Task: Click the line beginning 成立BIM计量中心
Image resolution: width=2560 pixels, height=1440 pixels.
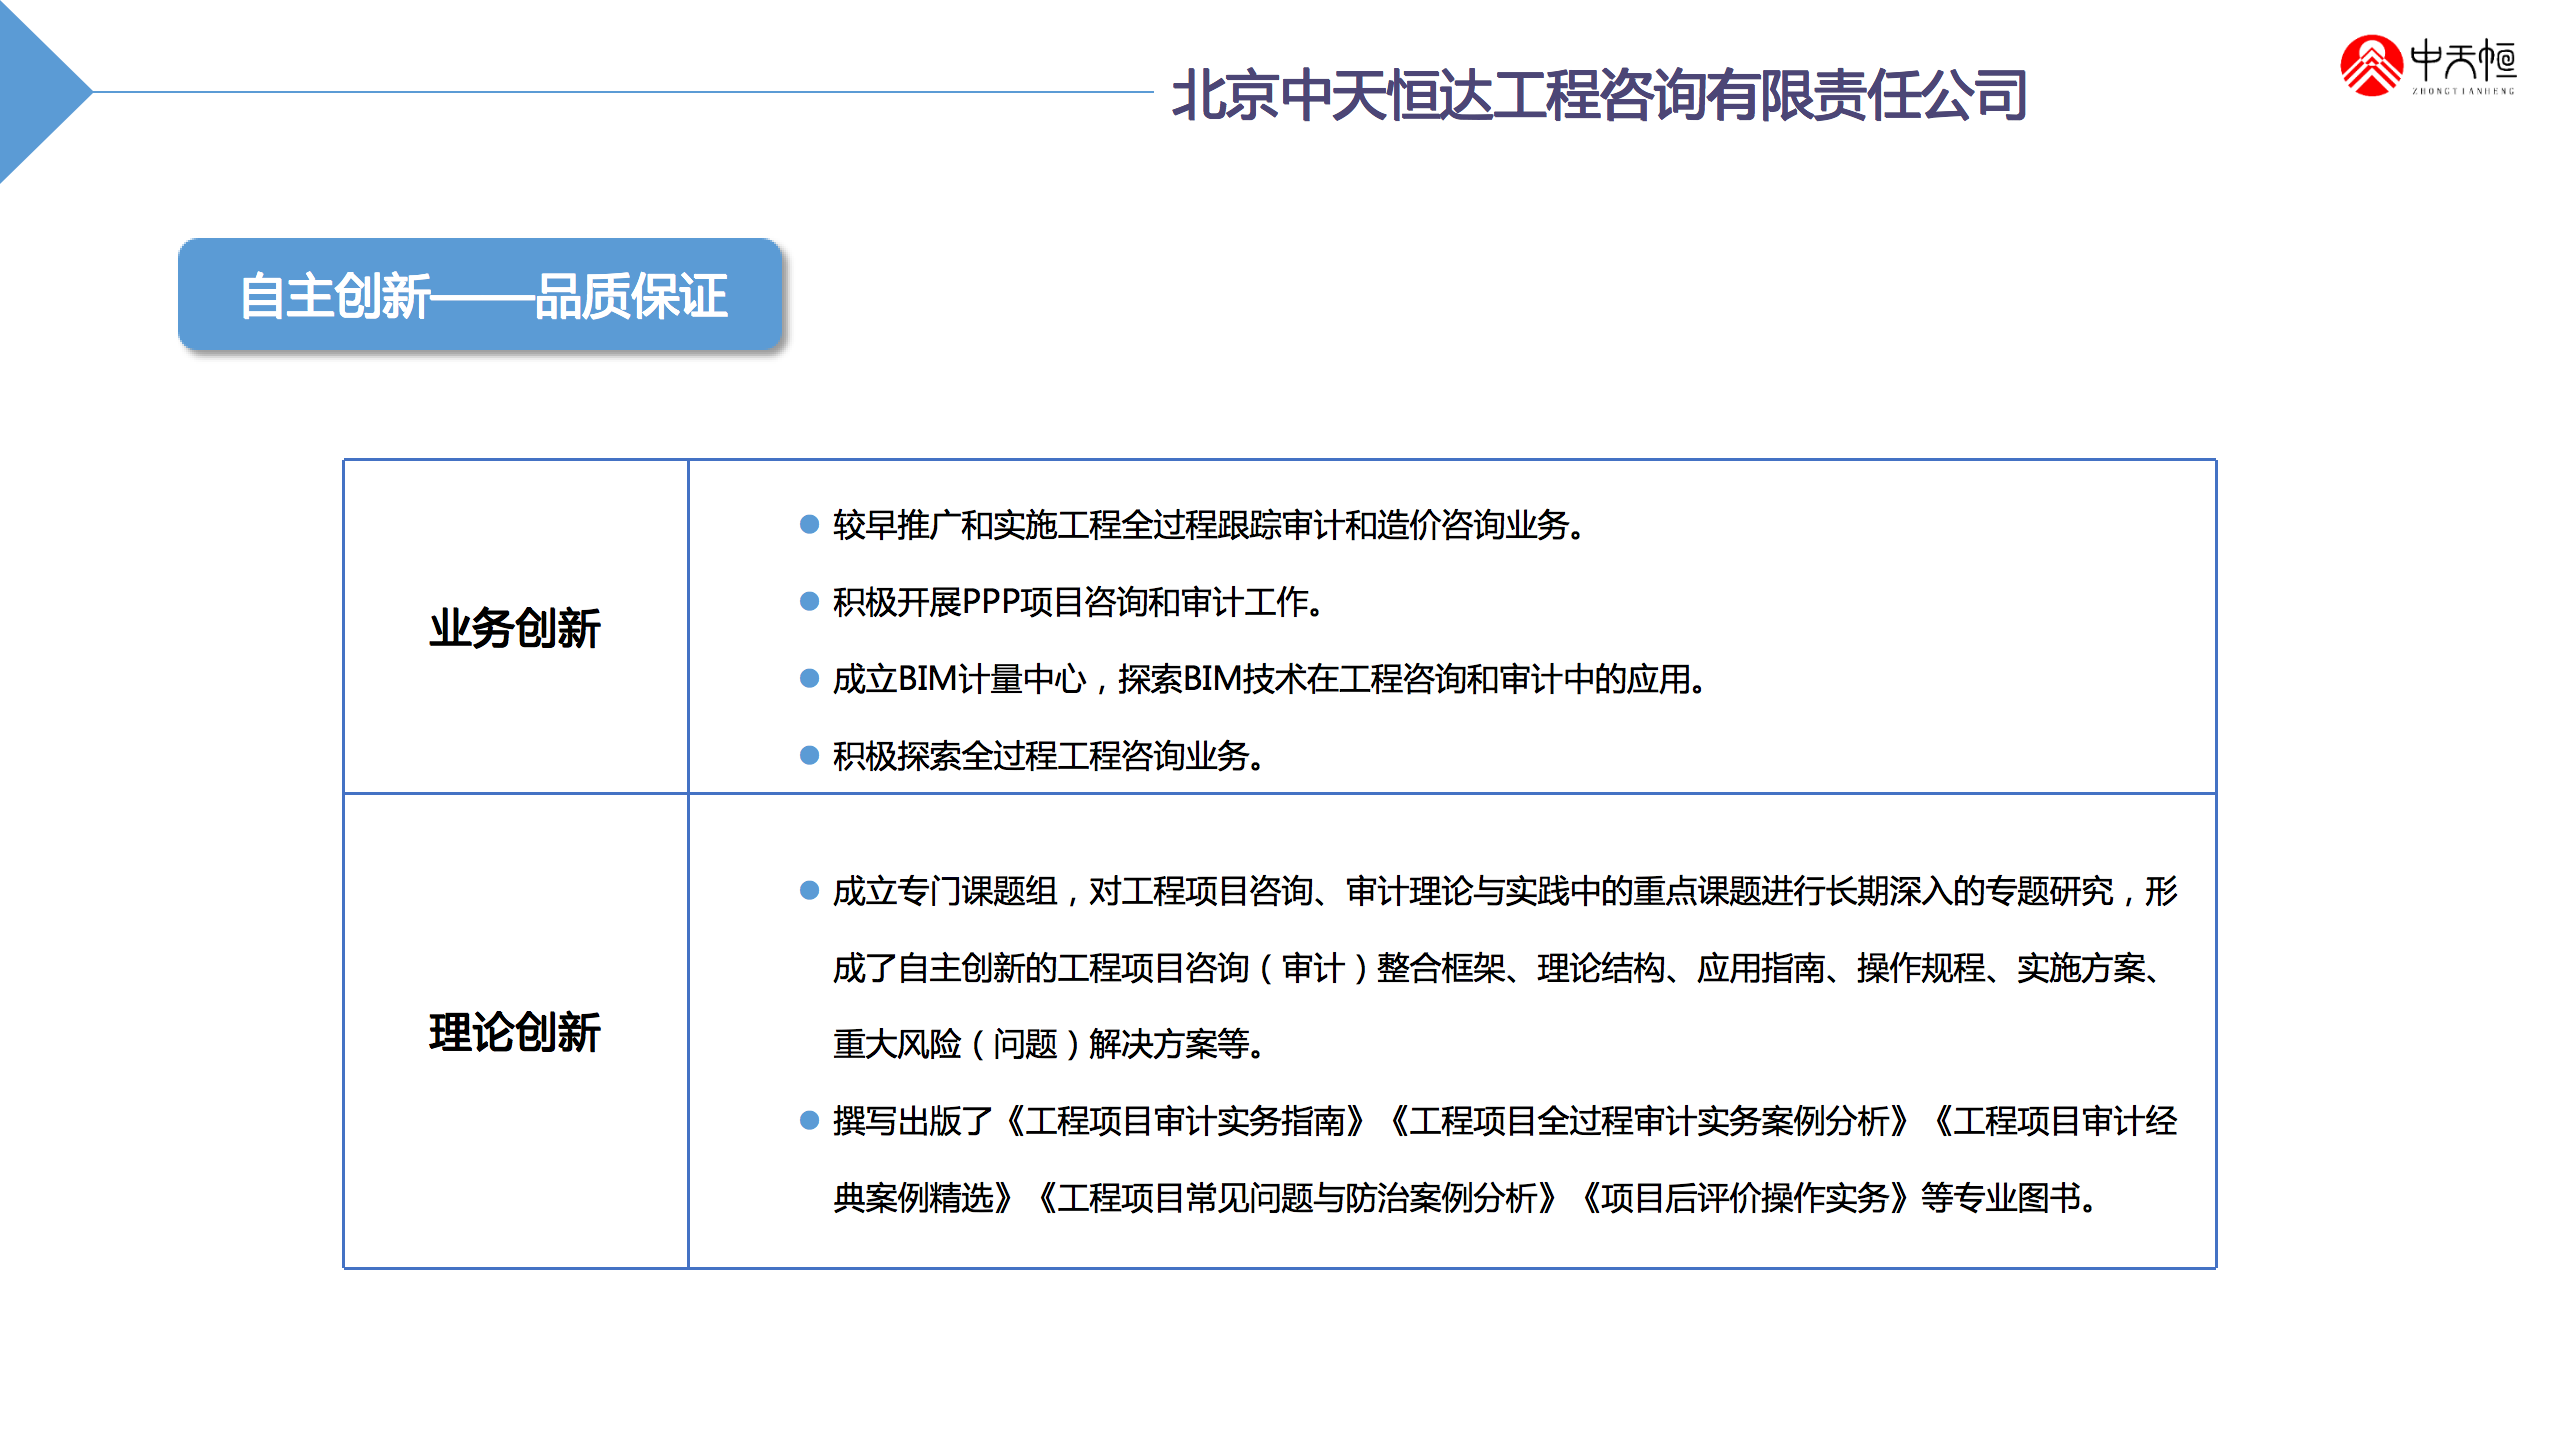Action: [1270, 678]
